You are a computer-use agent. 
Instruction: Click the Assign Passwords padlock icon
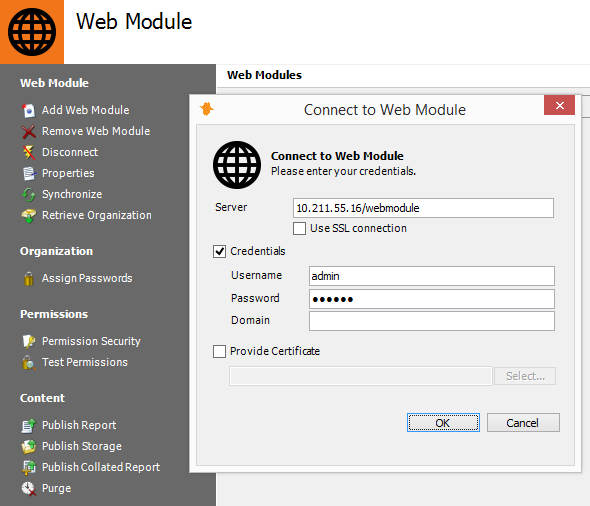(29, 279)
